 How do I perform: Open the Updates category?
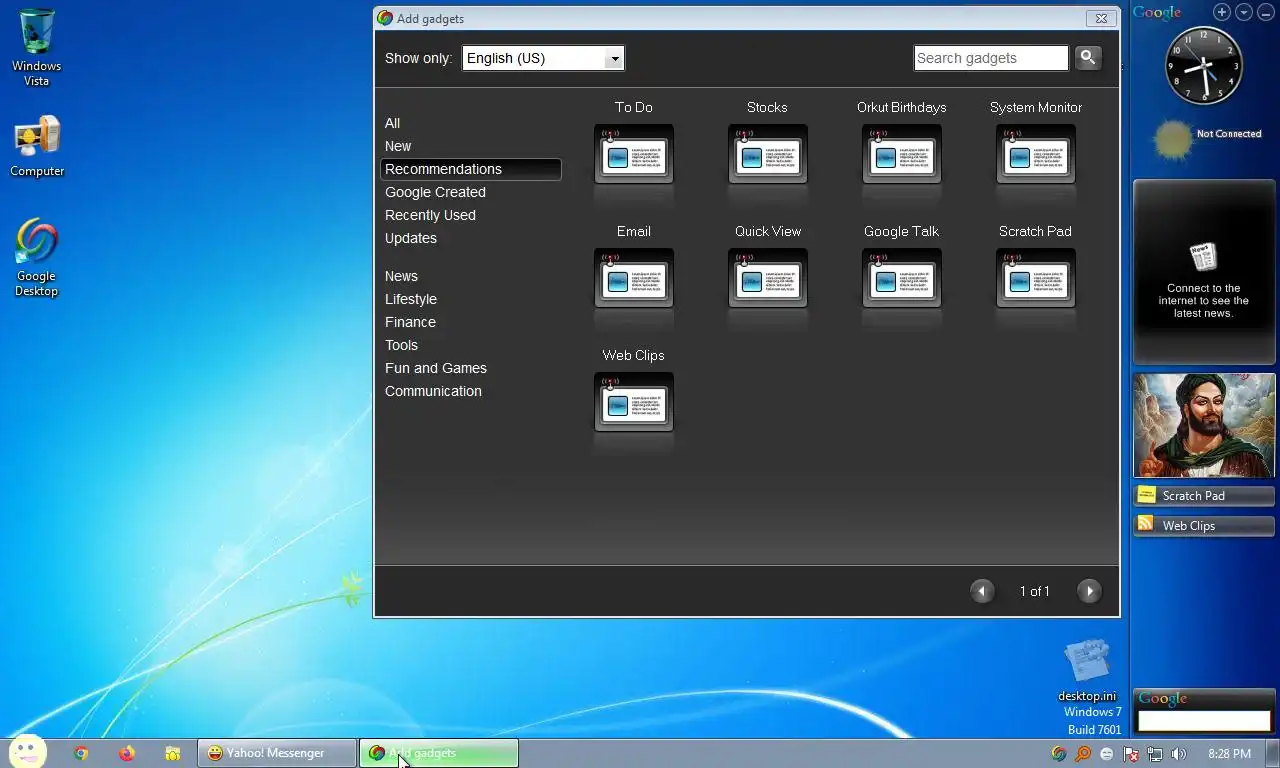(411, 238)
